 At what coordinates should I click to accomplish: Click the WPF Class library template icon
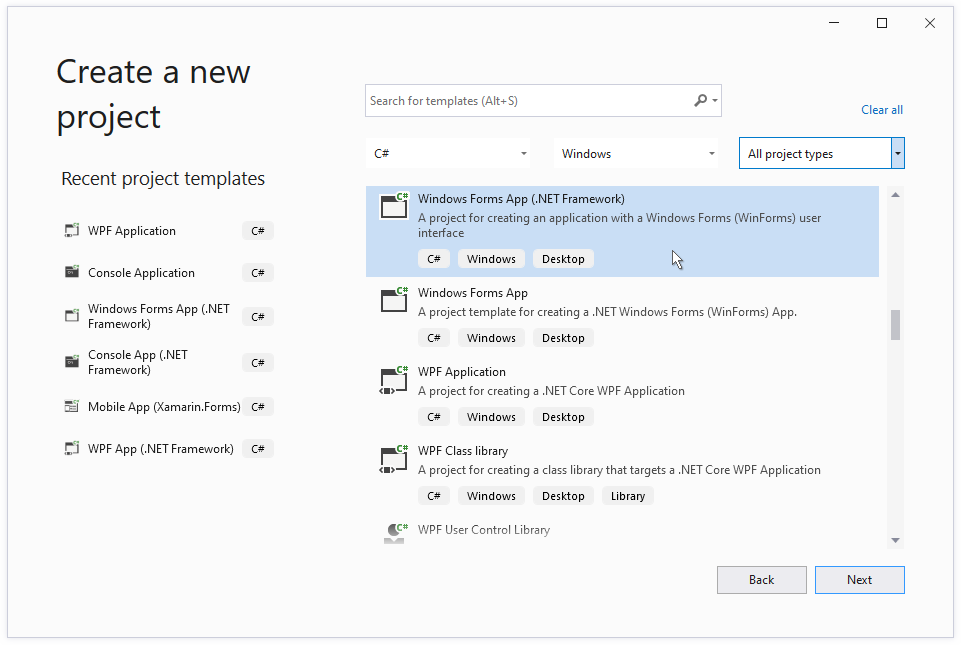(394, 458)
